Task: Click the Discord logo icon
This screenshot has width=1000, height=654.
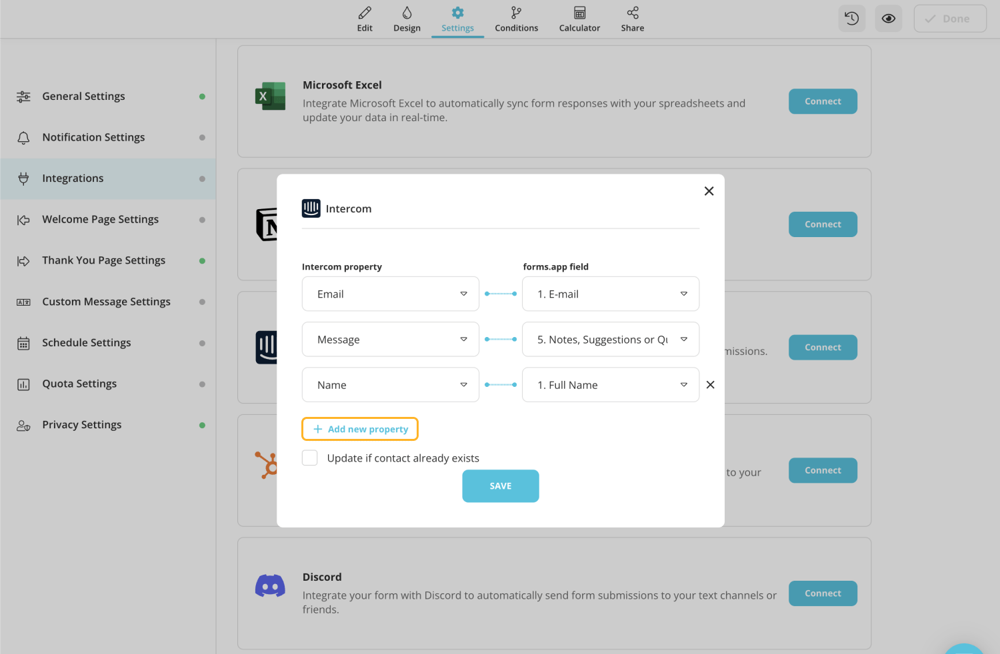Action: (270, 586)
